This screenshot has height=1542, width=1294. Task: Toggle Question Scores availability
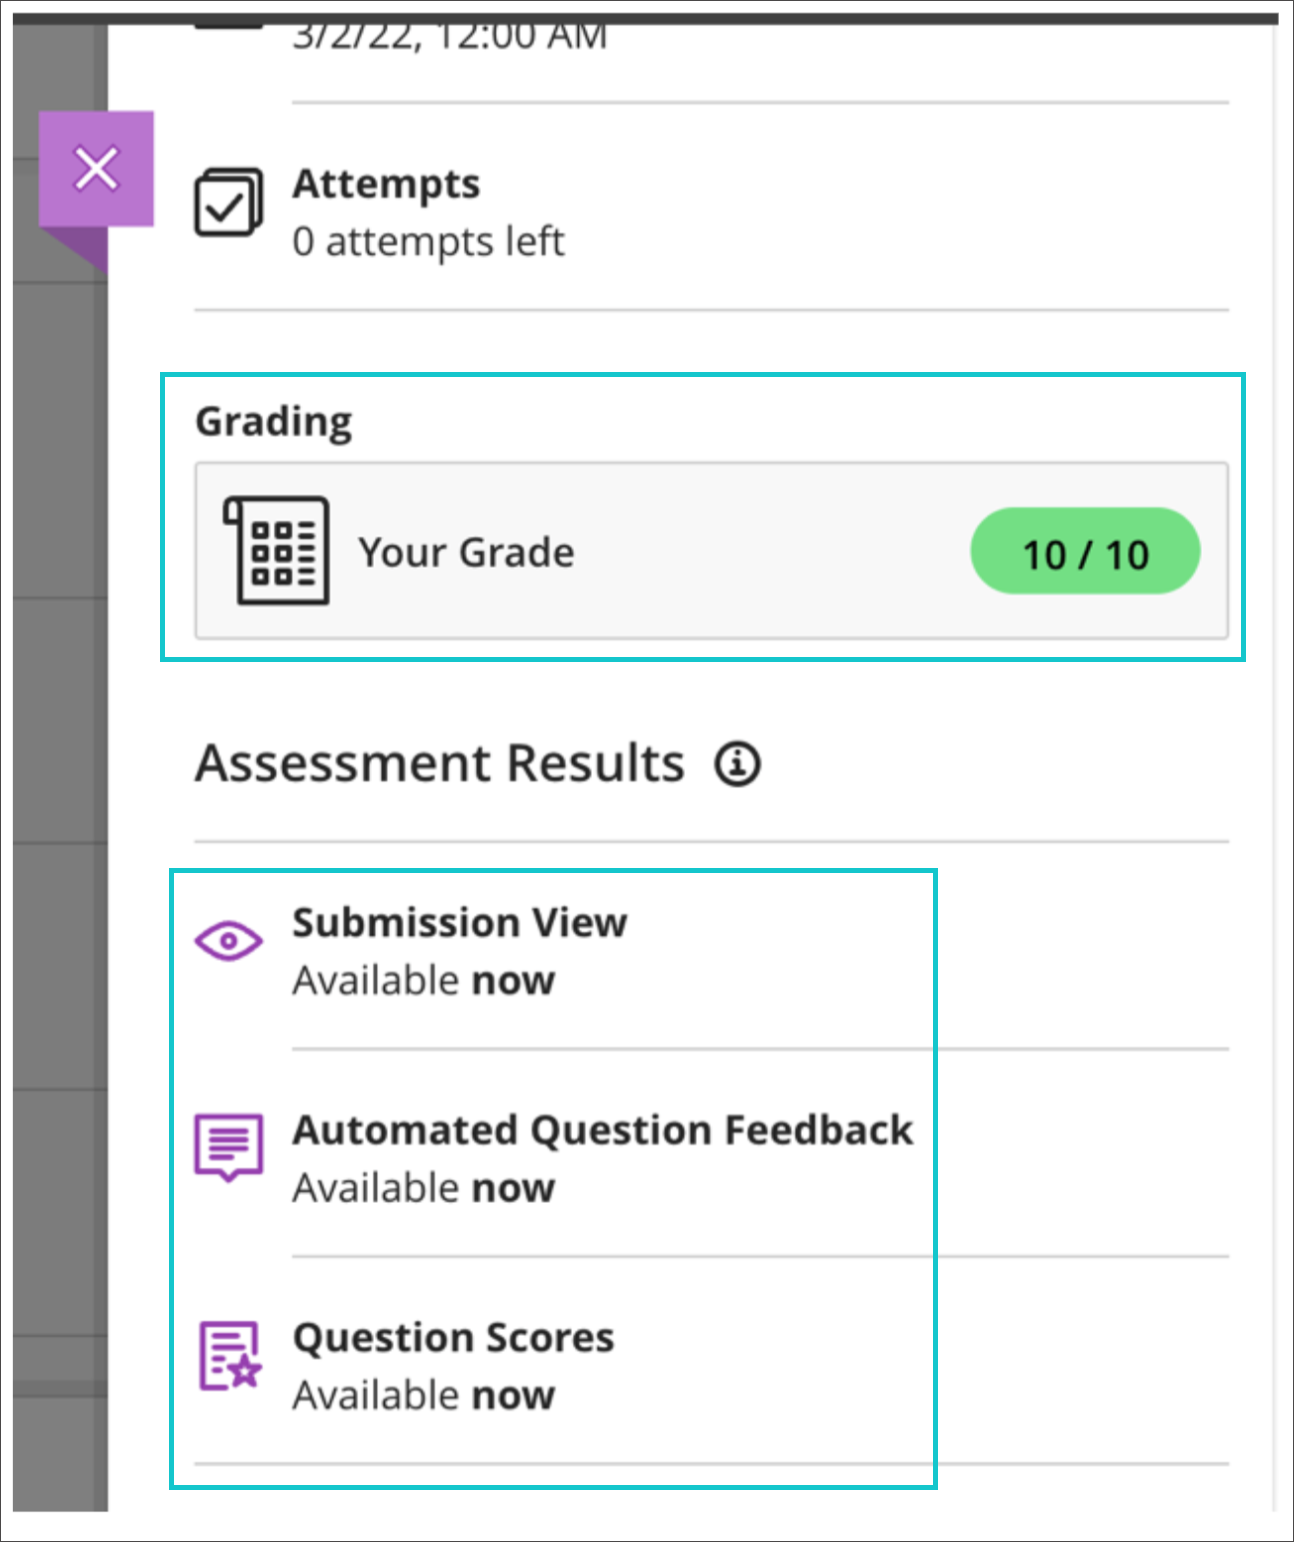click(x=423, y=1394)
